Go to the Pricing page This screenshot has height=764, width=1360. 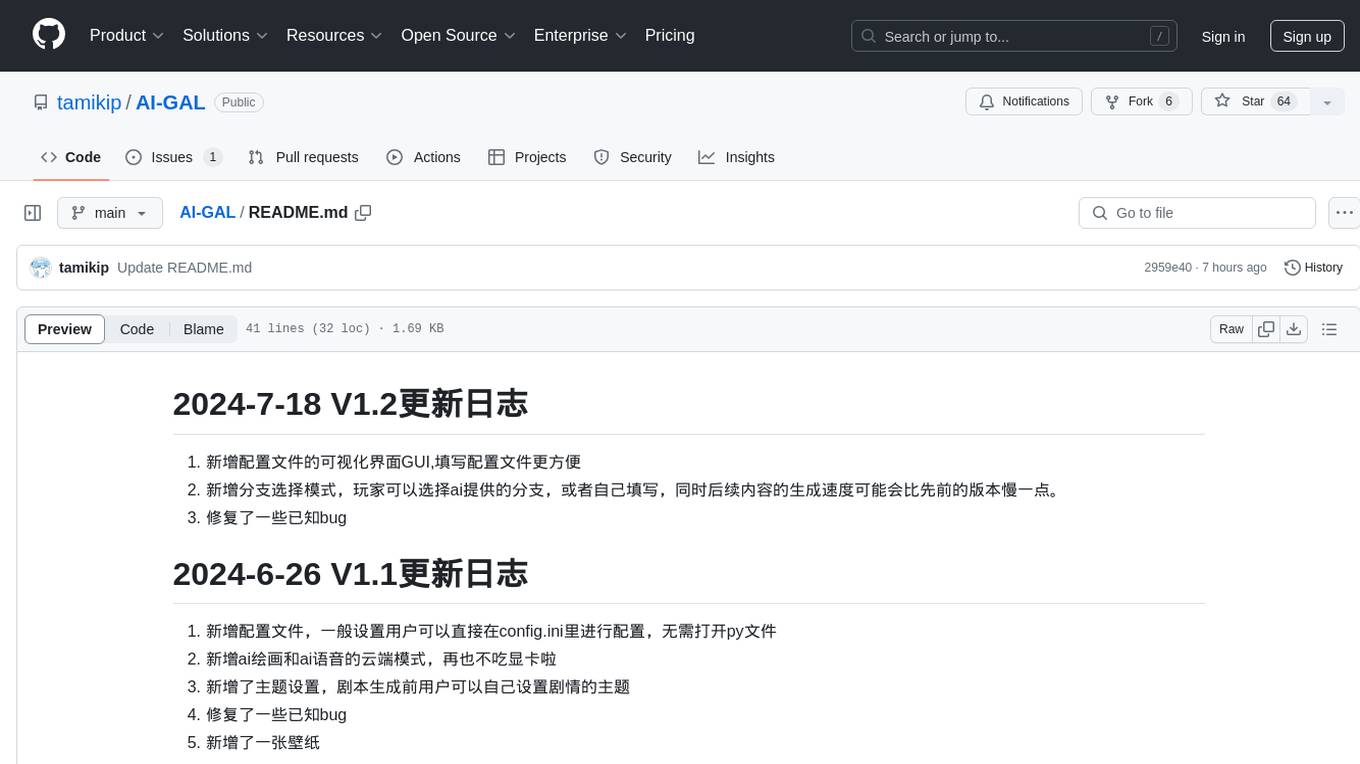(x=670, y=35)
